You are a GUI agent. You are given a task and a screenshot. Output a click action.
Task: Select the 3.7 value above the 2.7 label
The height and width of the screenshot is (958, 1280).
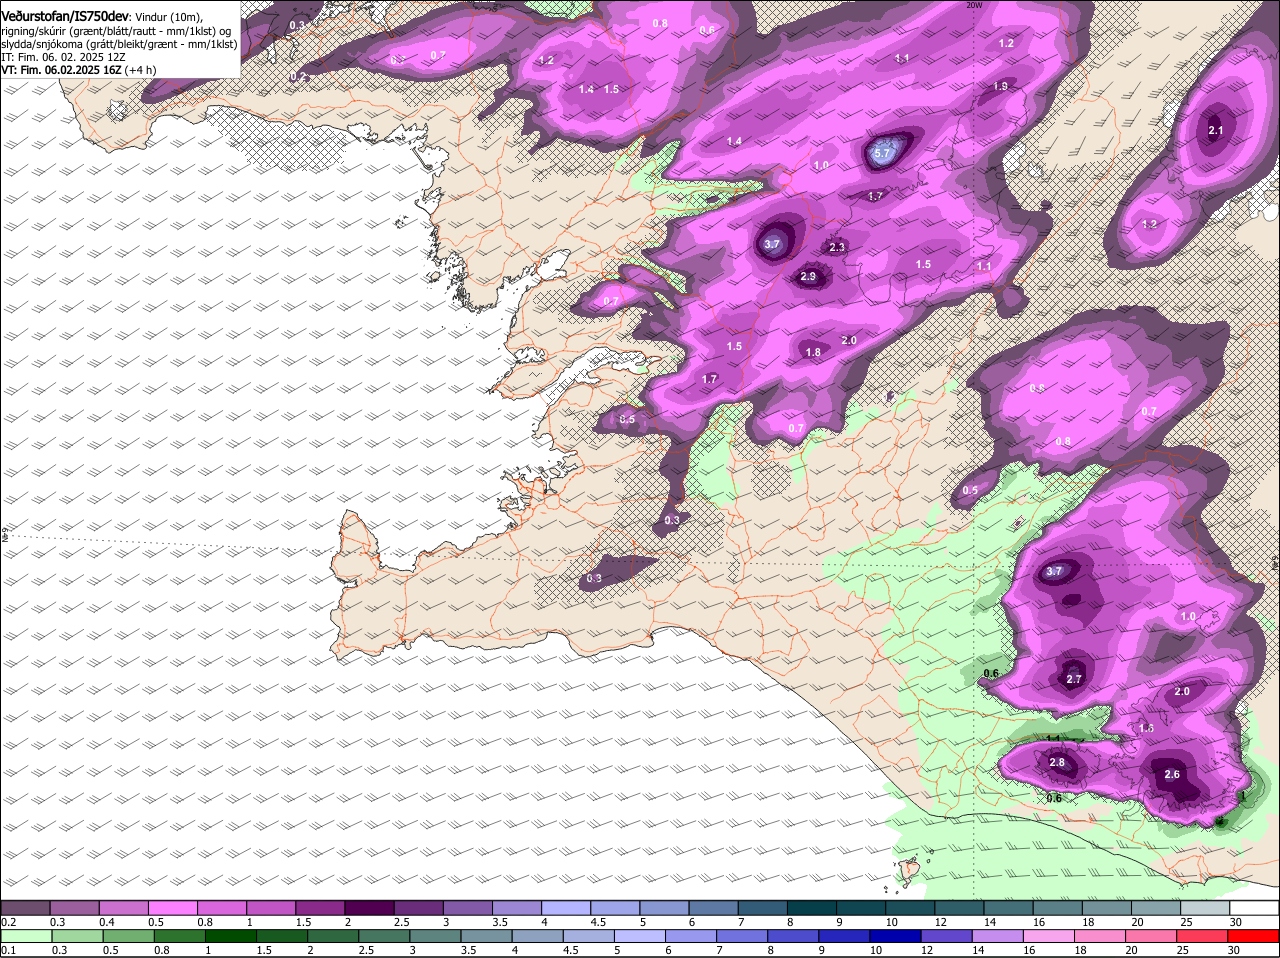[x=1054, y=572]
